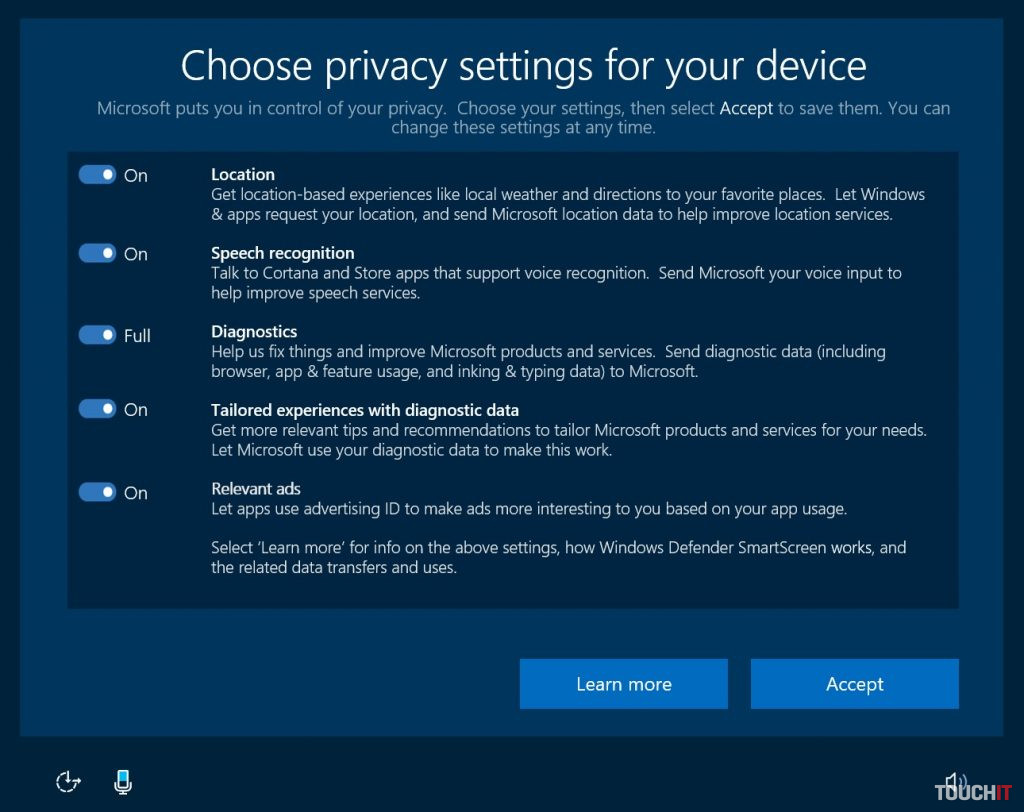Disable the Relevant ads toggle
This screenshot has width=1024, height=812.
[98, 492]
